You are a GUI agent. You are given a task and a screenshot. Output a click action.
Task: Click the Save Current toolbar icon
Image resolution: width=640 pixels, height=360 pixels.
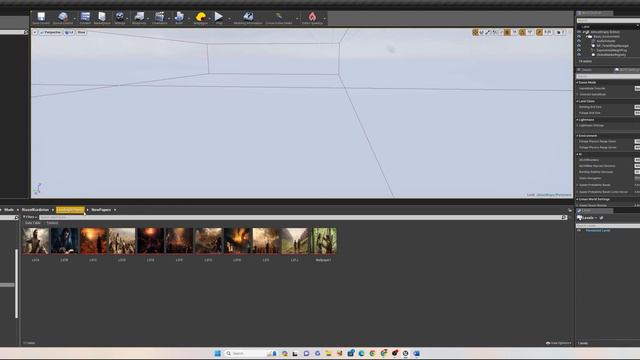pos(41,17)
